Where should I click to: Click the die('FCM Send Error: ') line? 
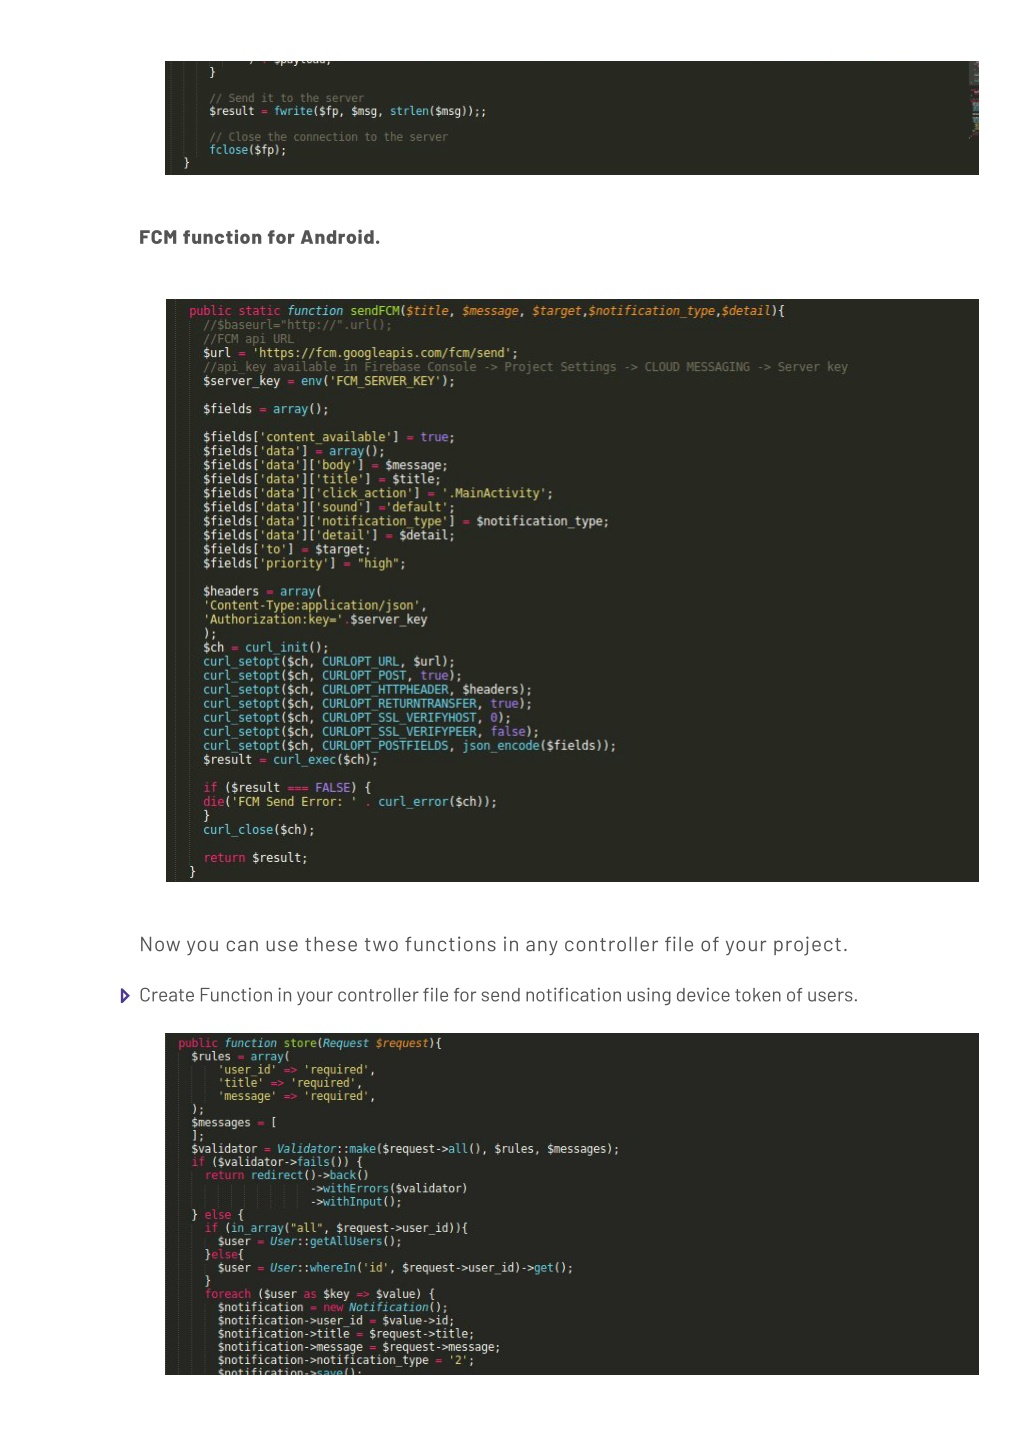[x=349, y=801]
